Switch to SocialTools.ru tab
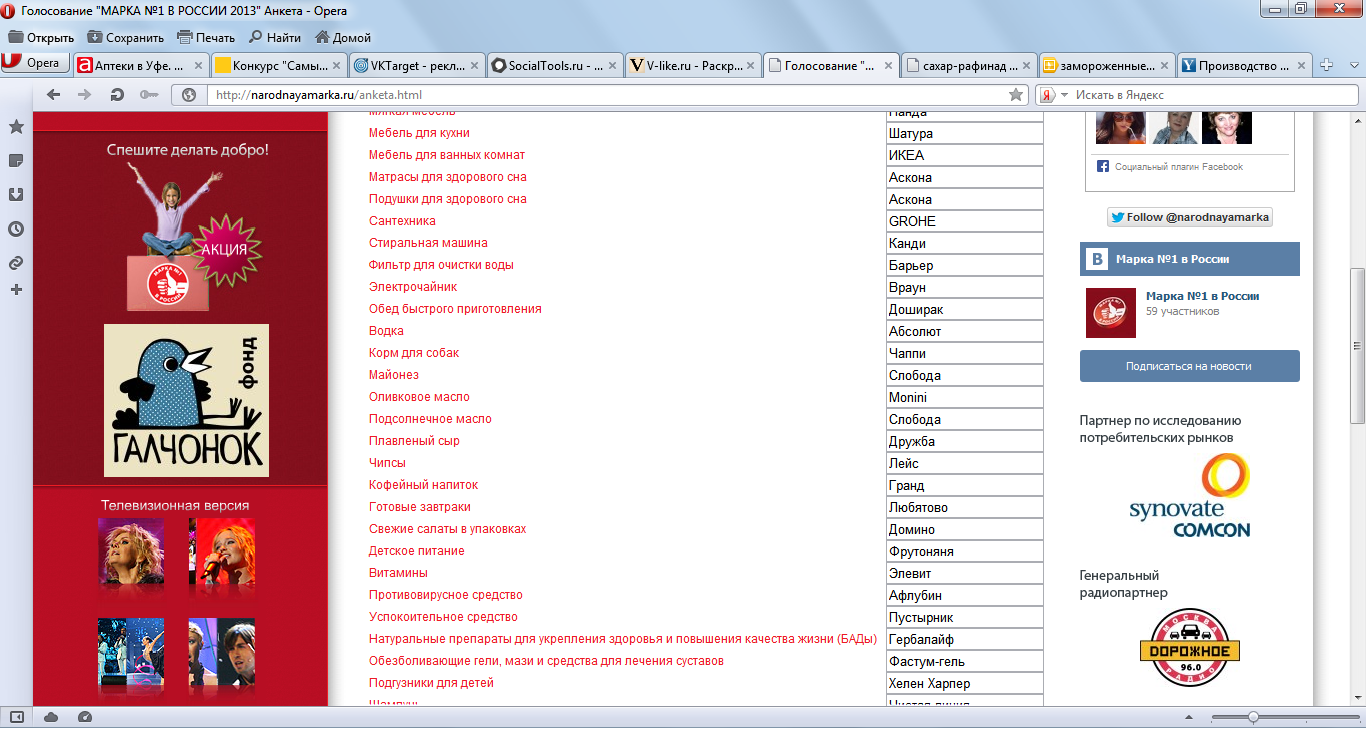1366x750 pixels. [x=555, y=65]
